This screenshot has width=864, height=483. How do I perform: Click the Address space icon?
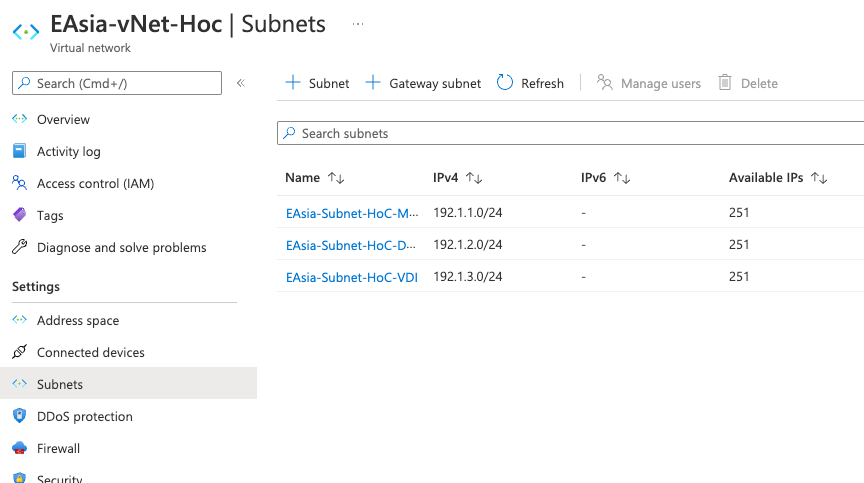click(x=19, y=319)
